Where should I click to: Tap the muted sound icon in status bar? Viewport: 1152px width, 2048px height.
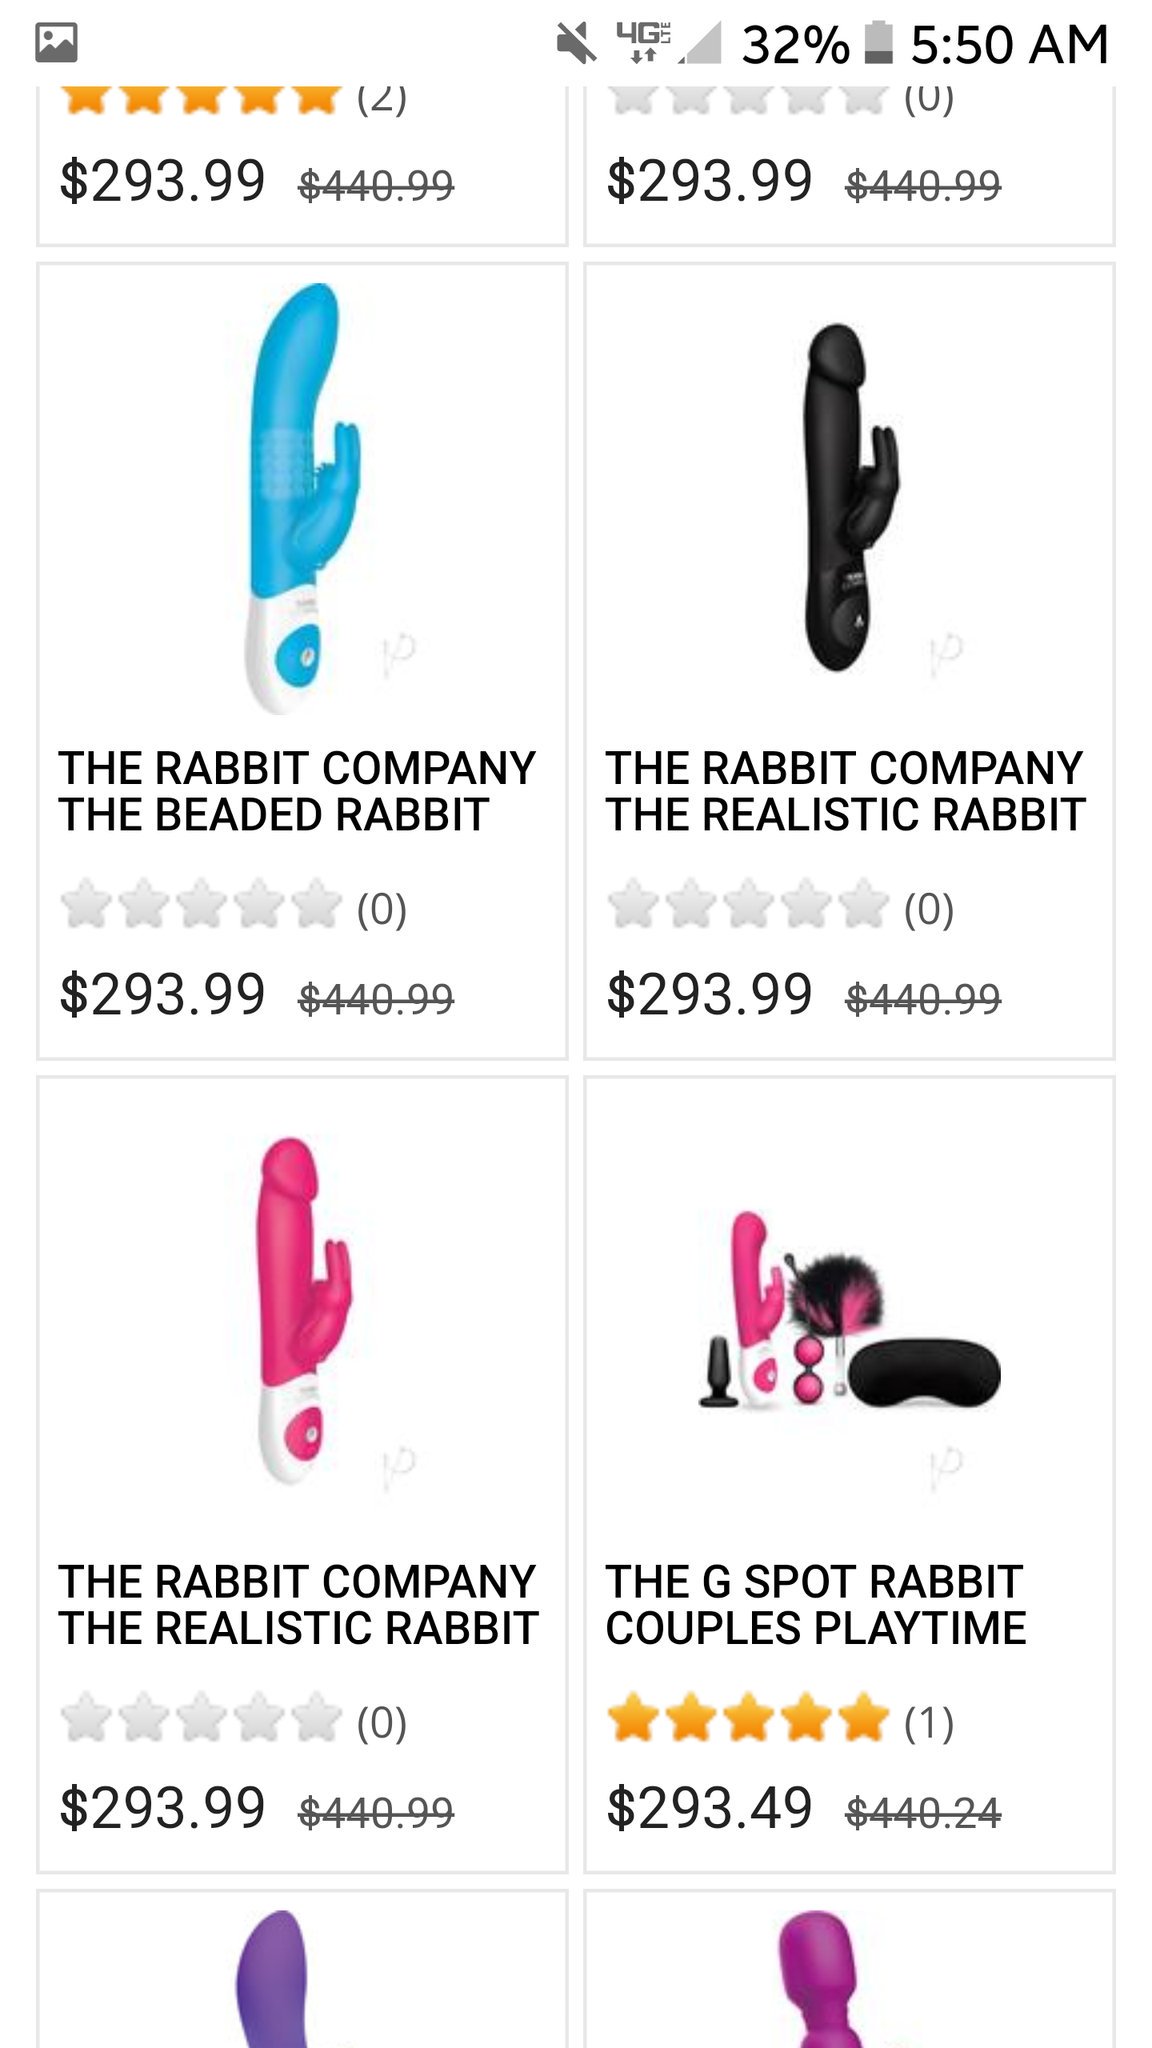[576, 44]
